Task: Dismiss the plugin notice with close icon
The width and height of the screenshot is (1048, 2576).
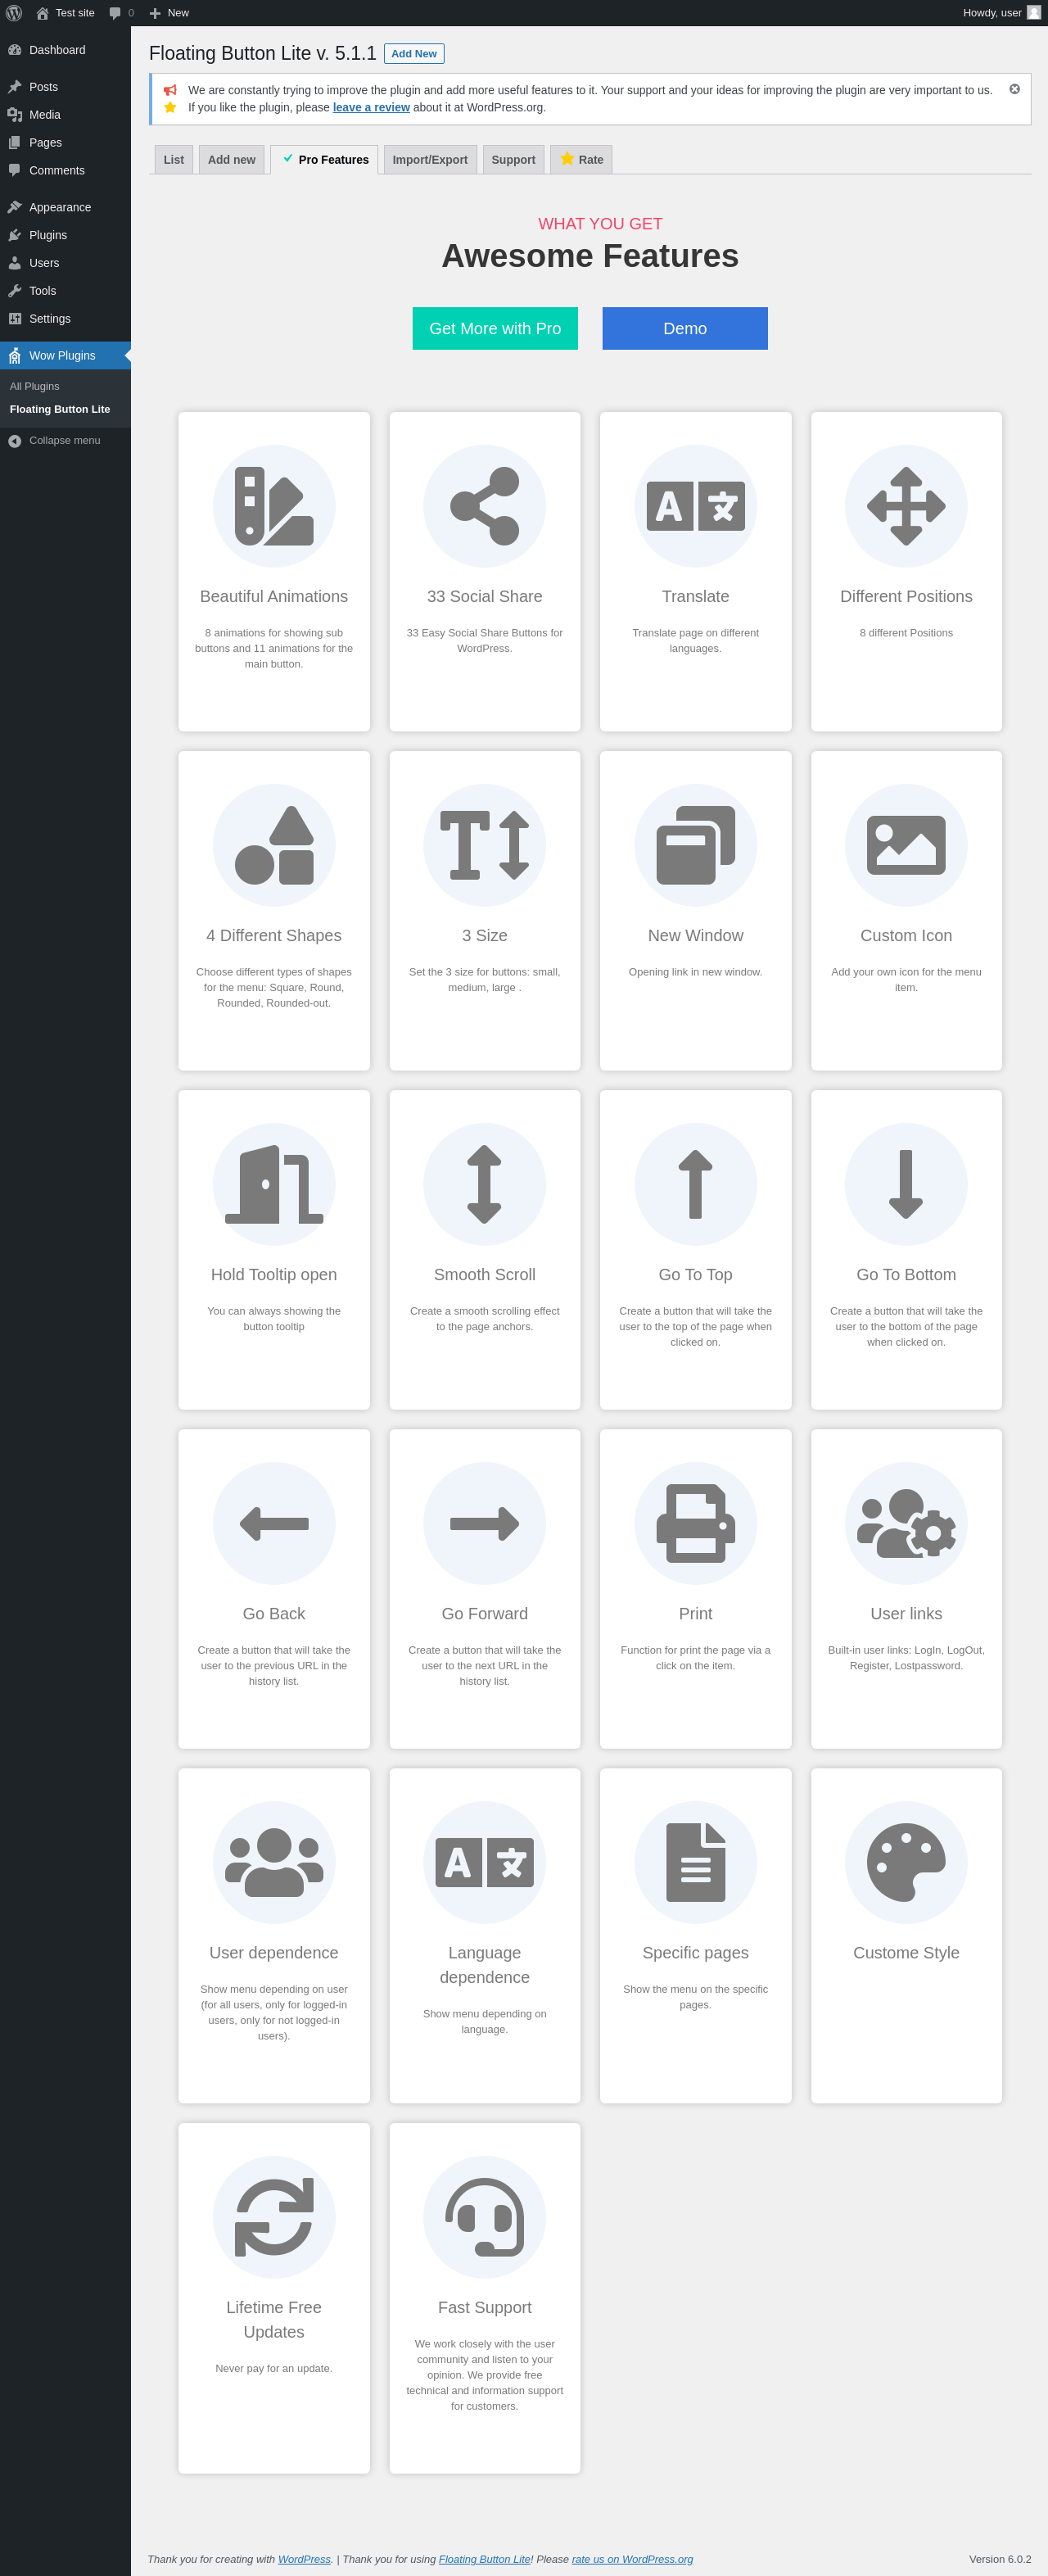Action: tap(1014, 89)
